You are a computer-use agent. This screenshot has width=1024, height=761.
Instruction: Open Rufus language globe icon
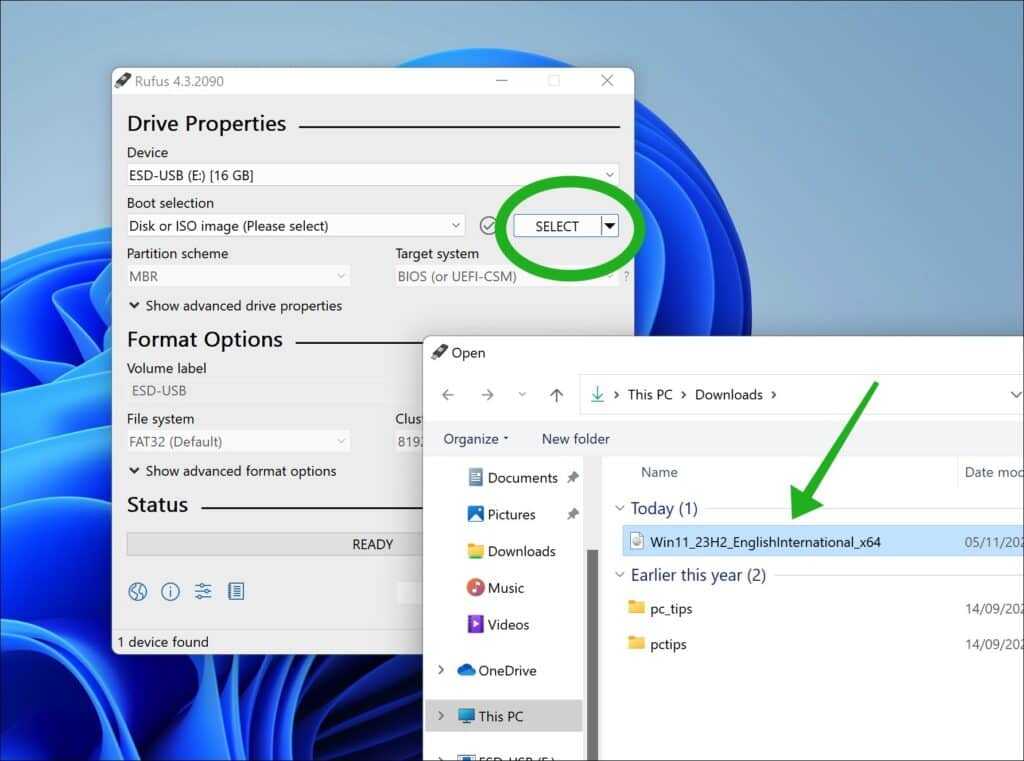pos(138,591)
